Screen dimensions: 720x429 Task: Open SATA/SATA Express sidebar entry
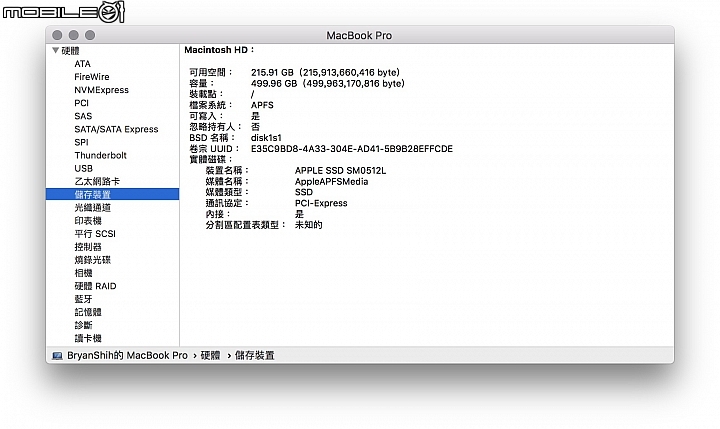(x=116, y=129)
